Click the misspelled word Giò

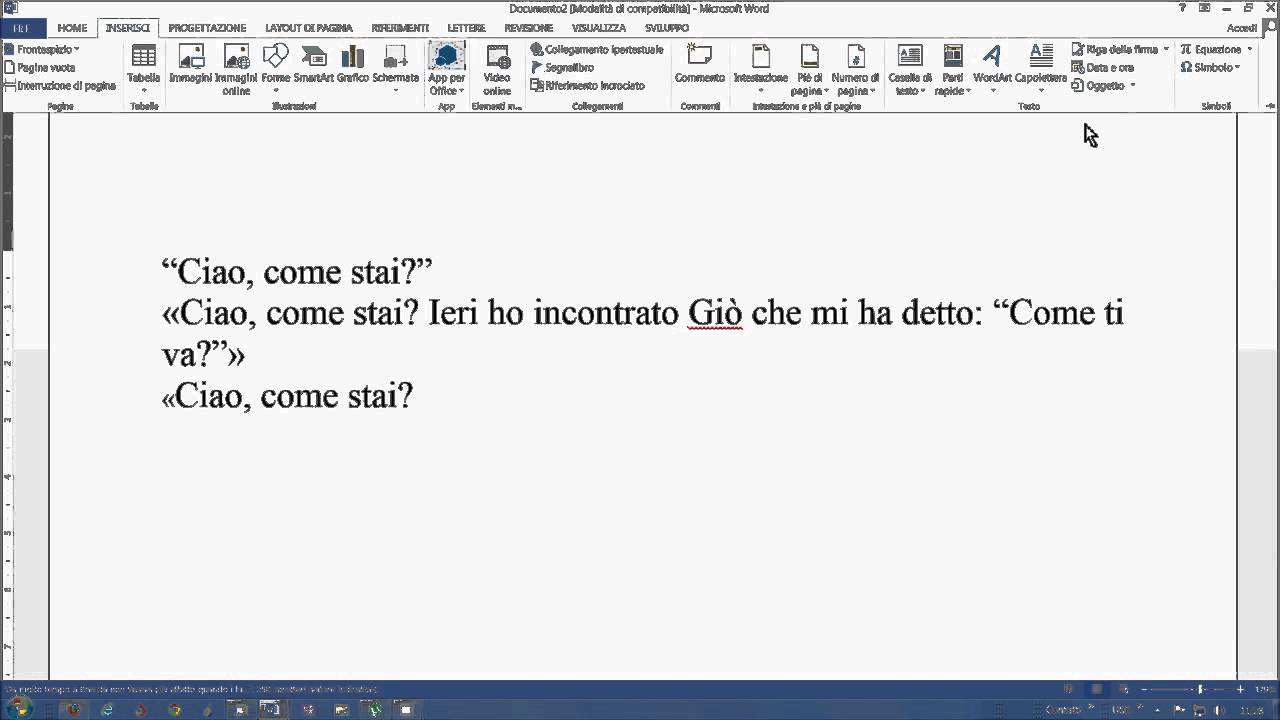tap(715, 313)
